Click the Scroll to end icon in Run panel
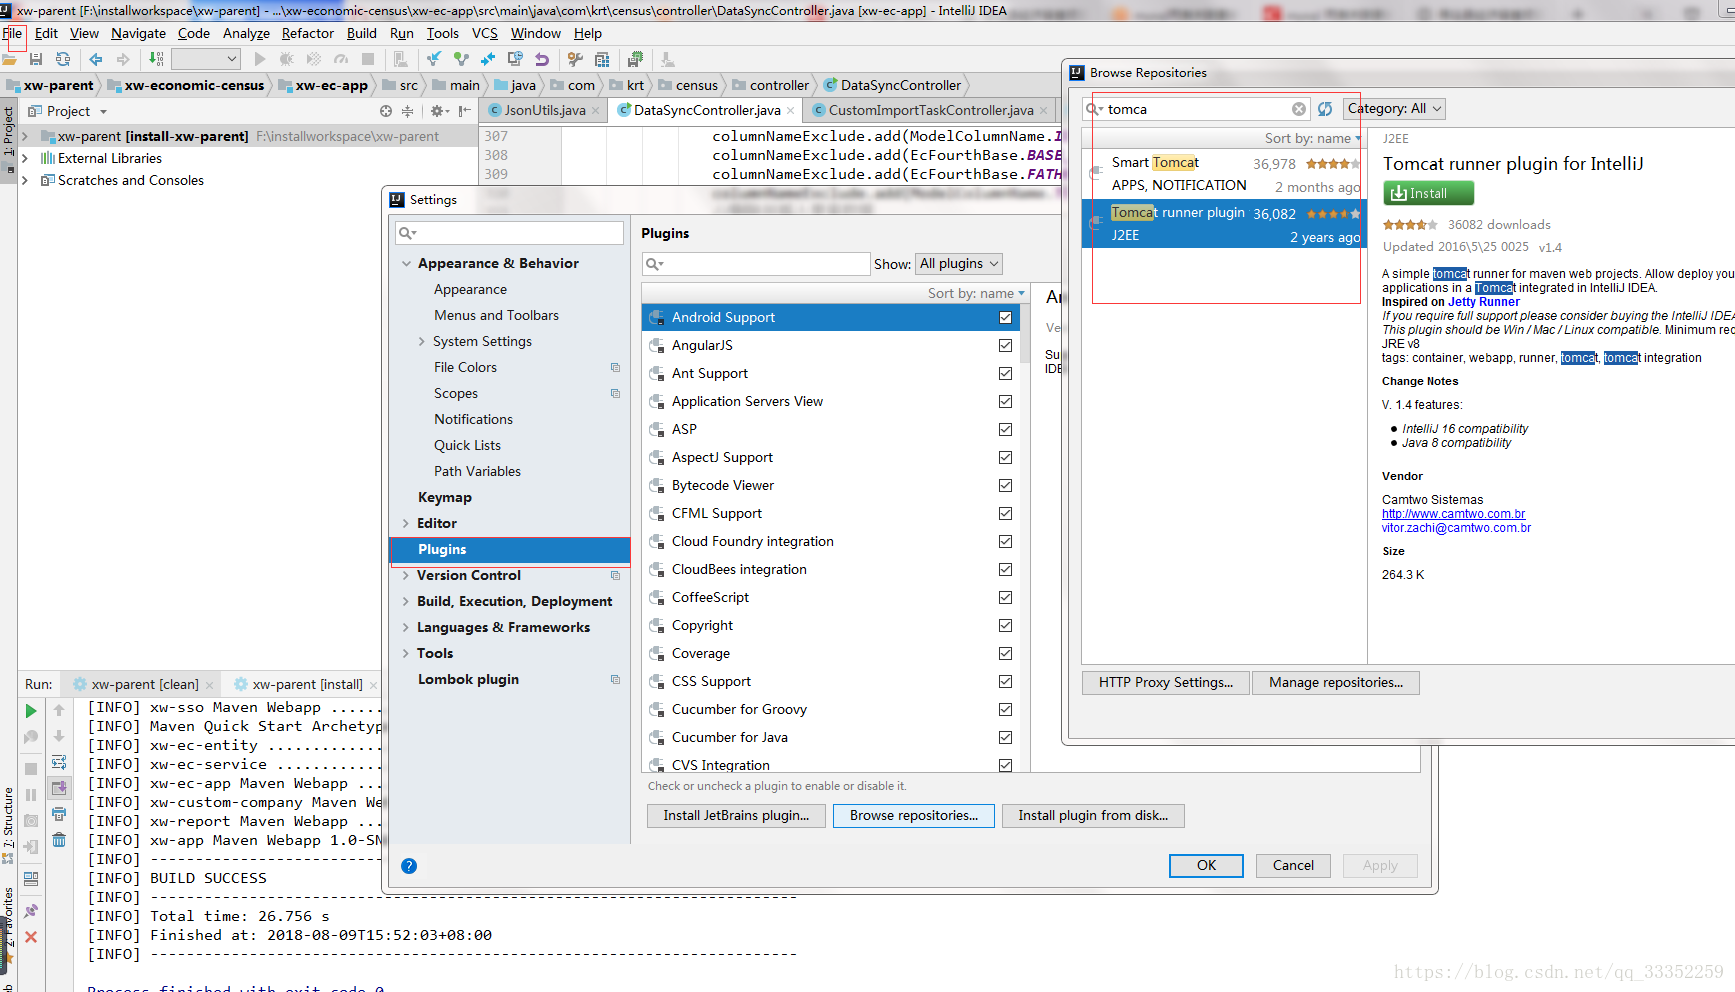 click(x=59, y=788)
